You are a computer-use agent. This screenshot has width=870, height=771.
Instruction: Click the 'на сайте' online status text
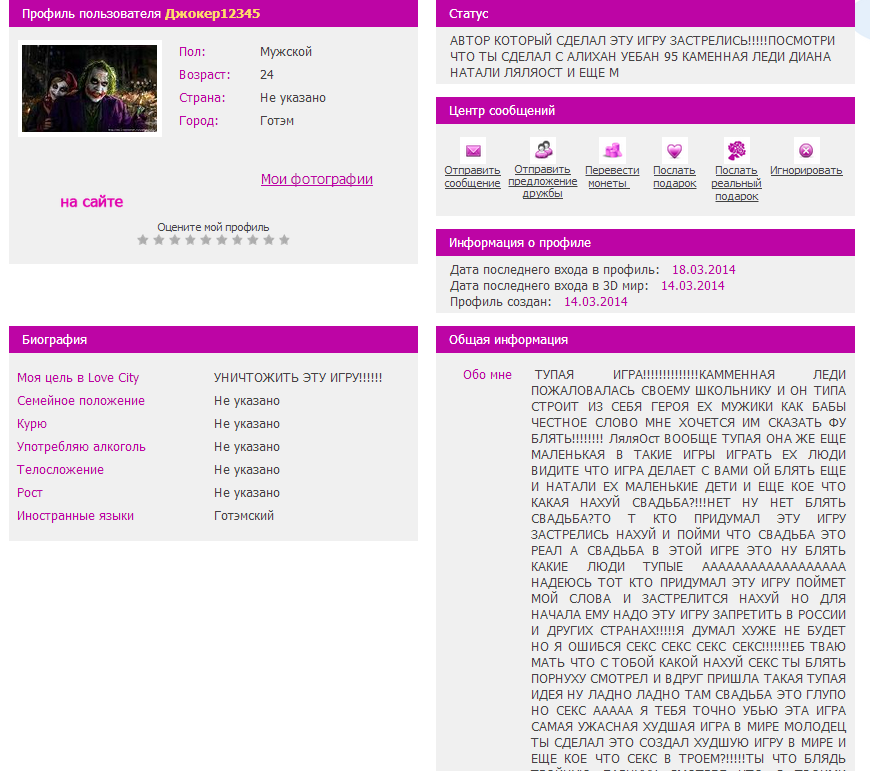(x=92, y=202)
